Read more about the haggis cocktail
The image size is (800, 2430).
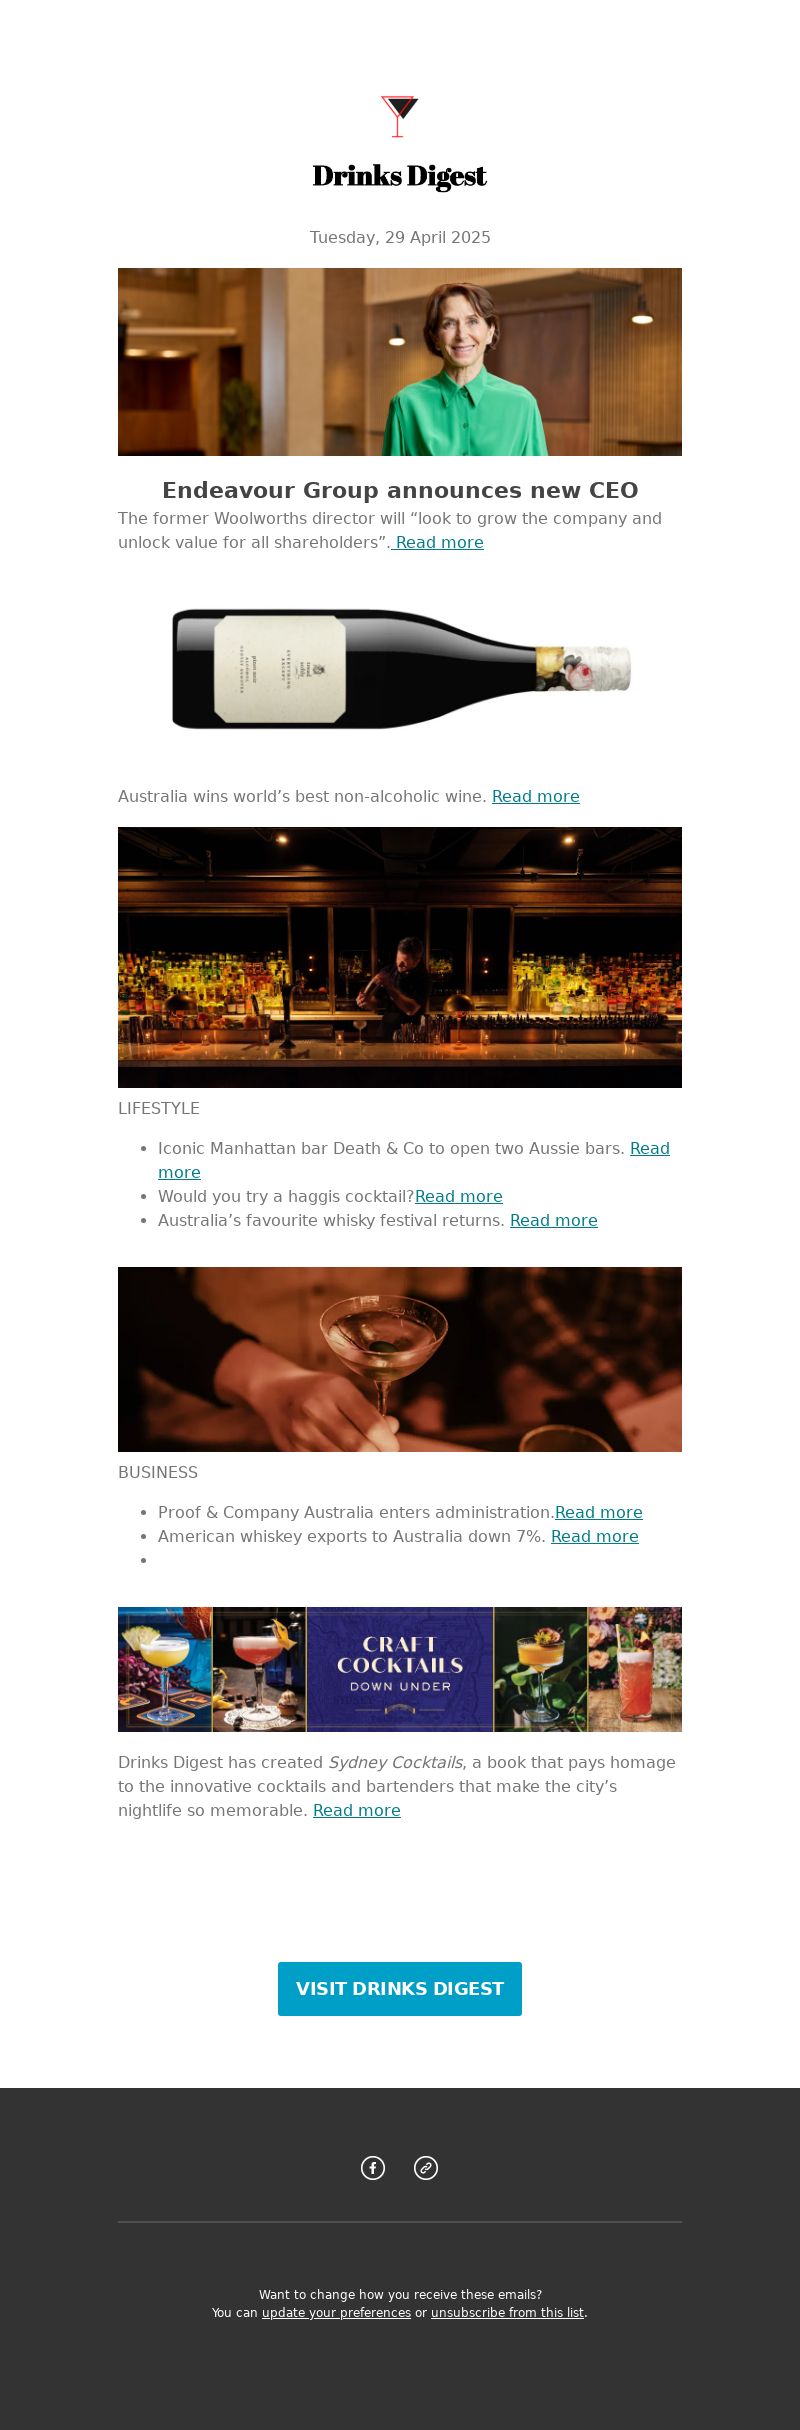pyautogui.click(x=459, y=1196)
